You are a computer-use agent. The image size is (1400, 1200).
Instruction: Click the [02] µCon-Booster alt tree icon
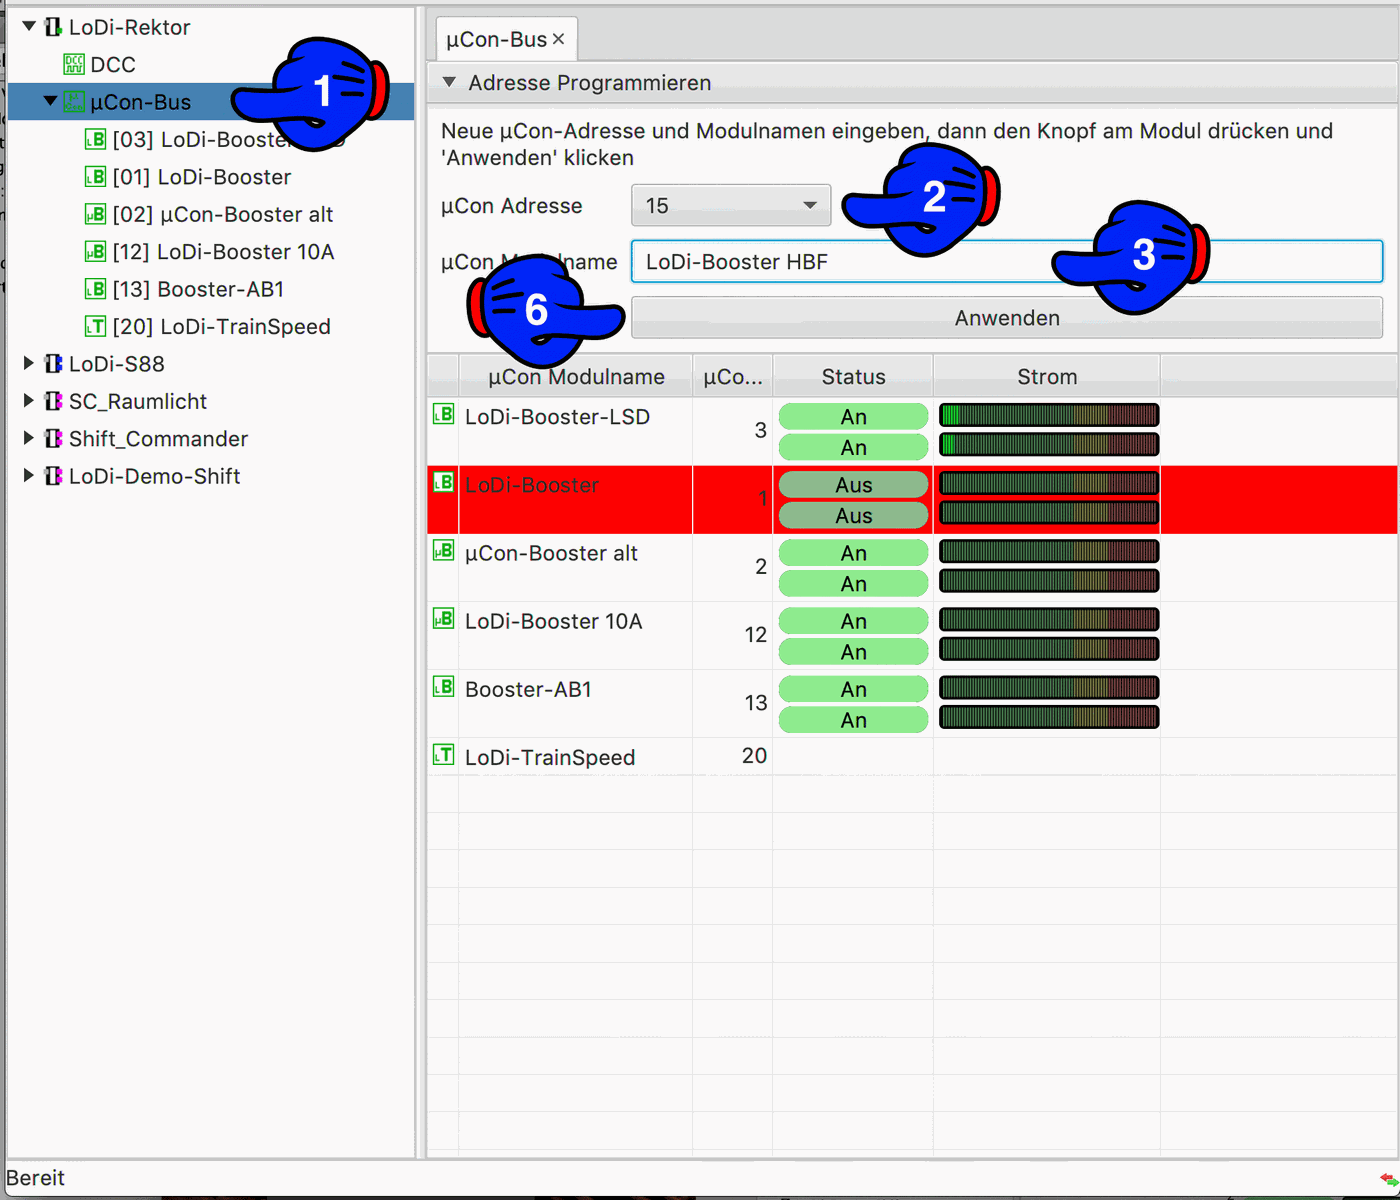[x=95, y=215]
